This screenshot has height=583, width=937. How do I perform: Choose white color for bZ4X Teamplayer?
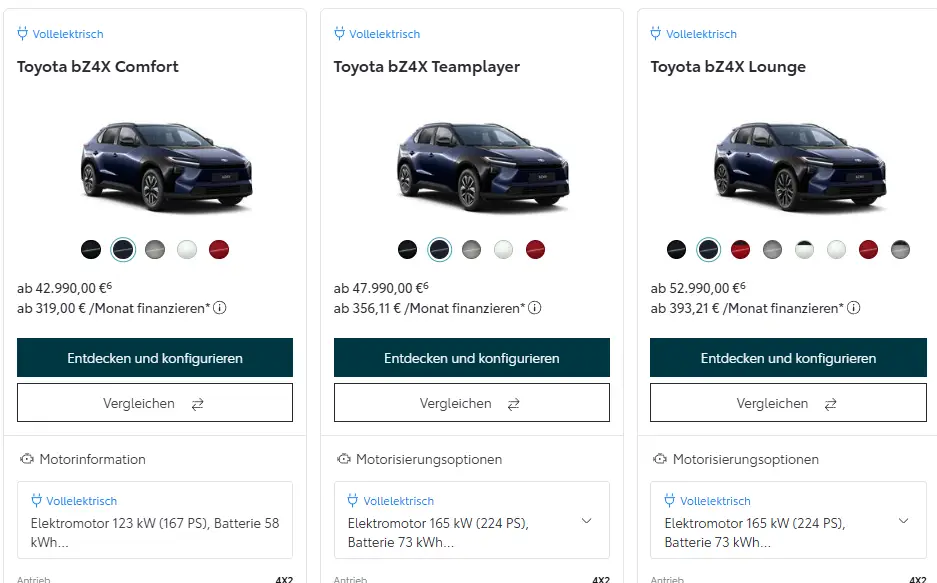pyautogui.click(x=503, y=249)
